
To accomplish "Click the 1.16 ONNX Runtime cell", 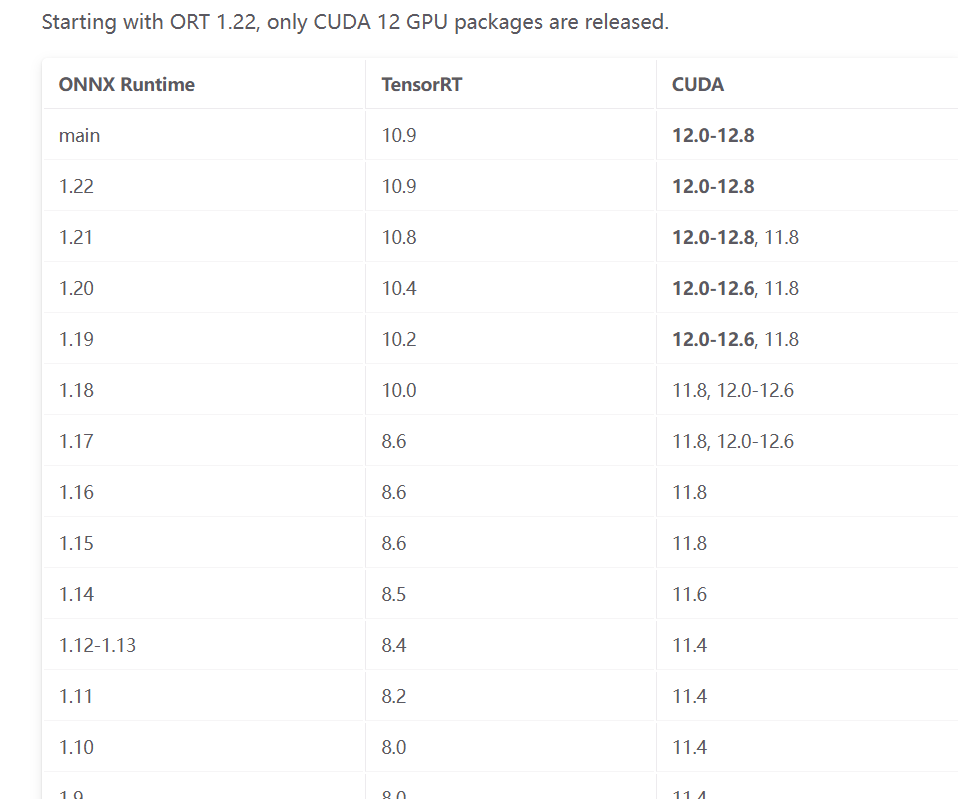I will [76, 492].
